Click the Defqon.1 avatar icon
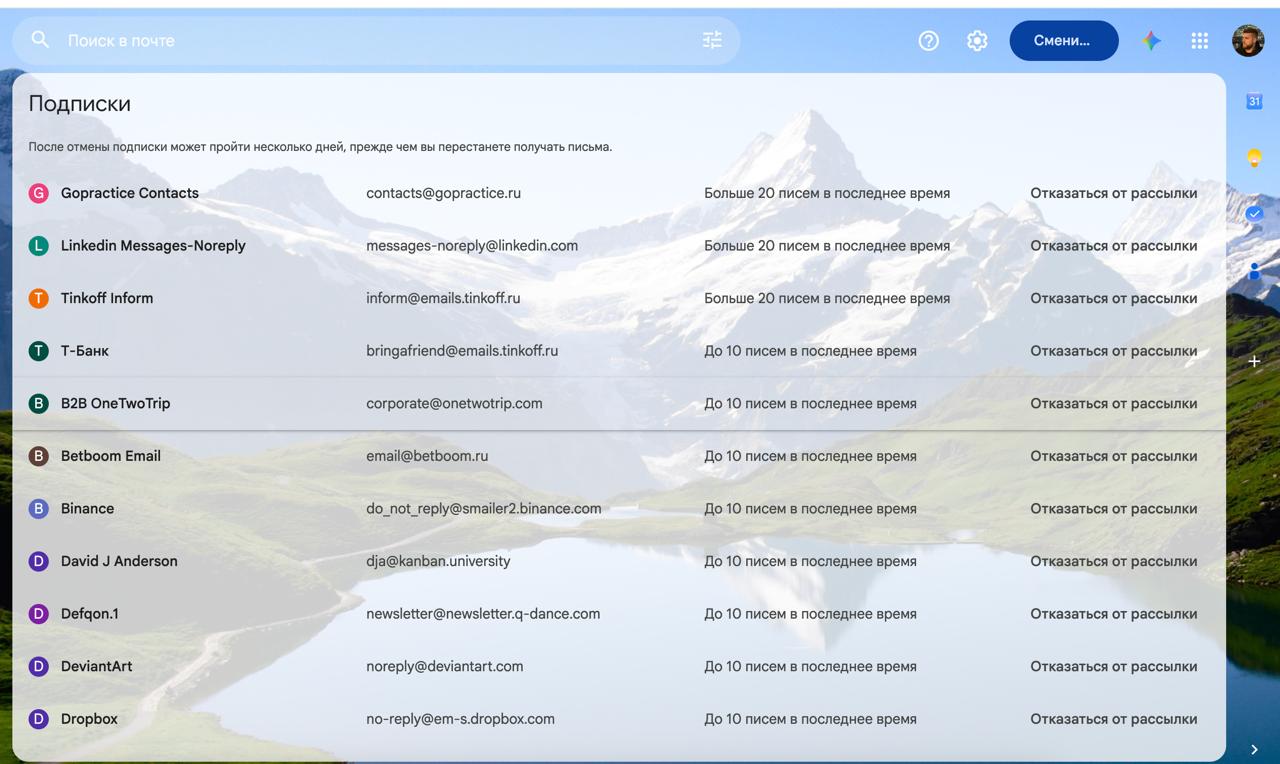This screenshot has height=764, width=1280. (x=39, y=614)
